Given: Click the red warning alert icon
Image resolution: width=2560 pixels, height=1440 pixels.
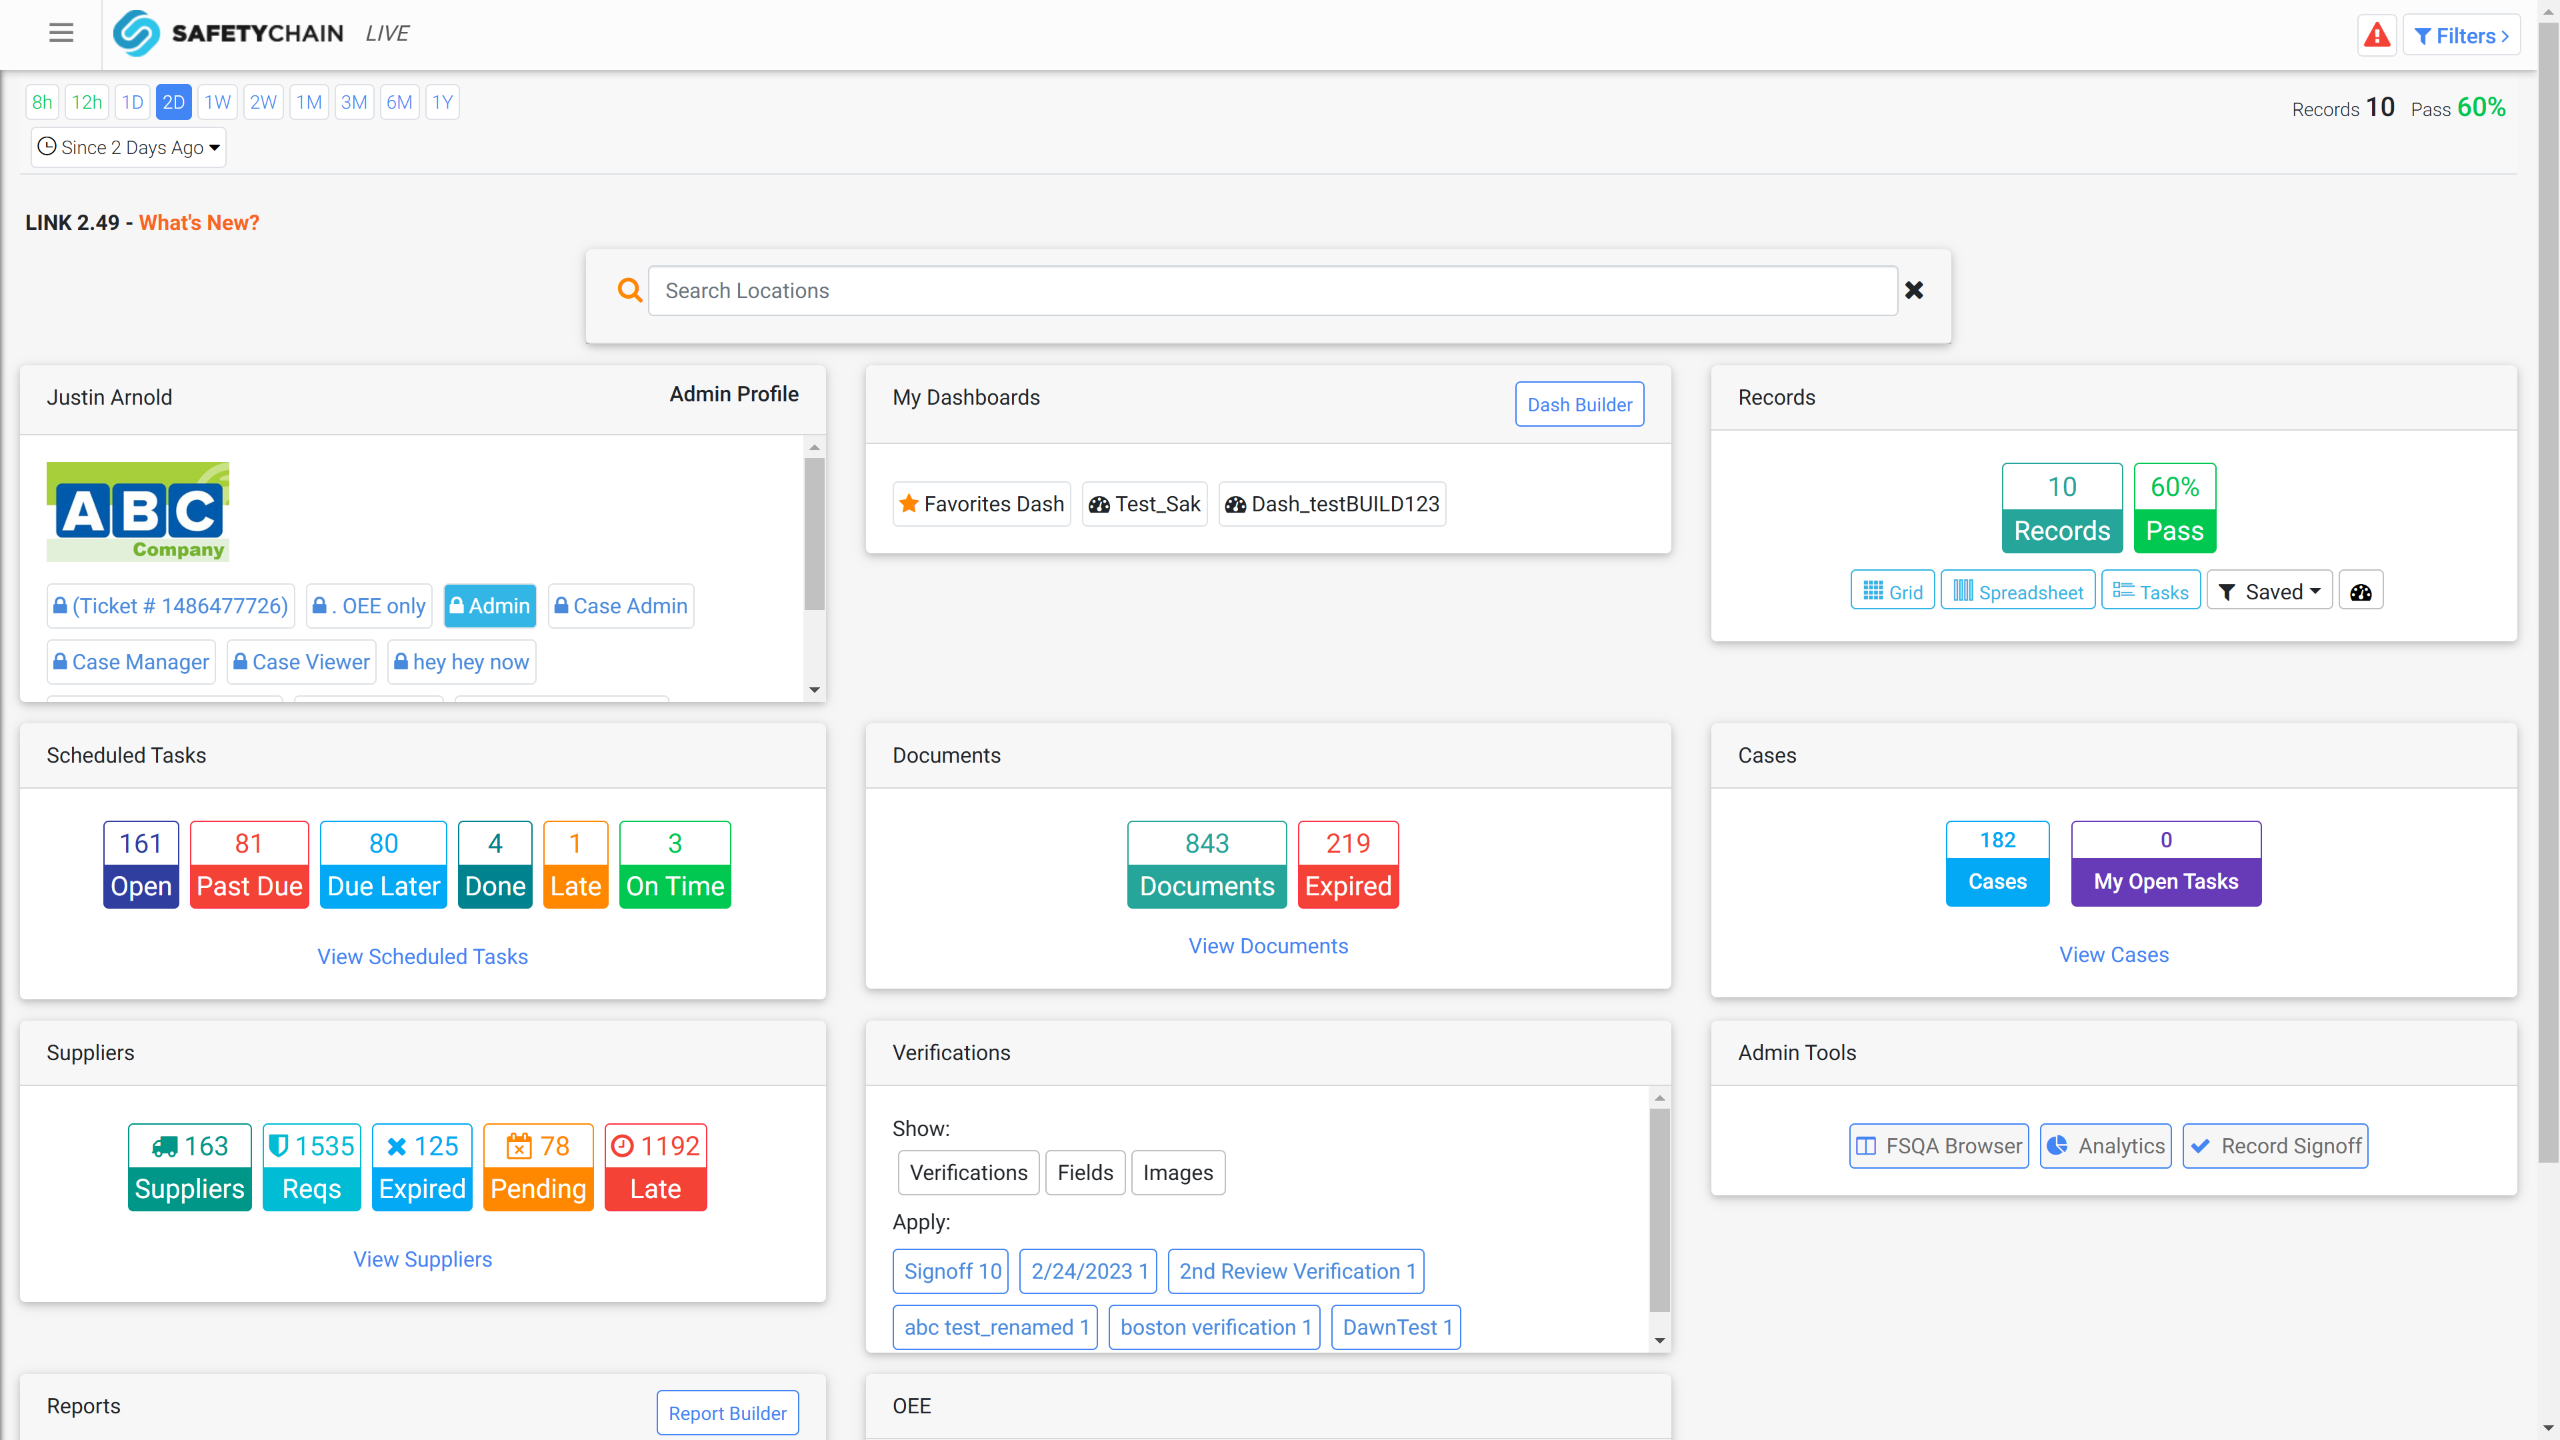Looking at the screenshot, I should (2376, 36).
